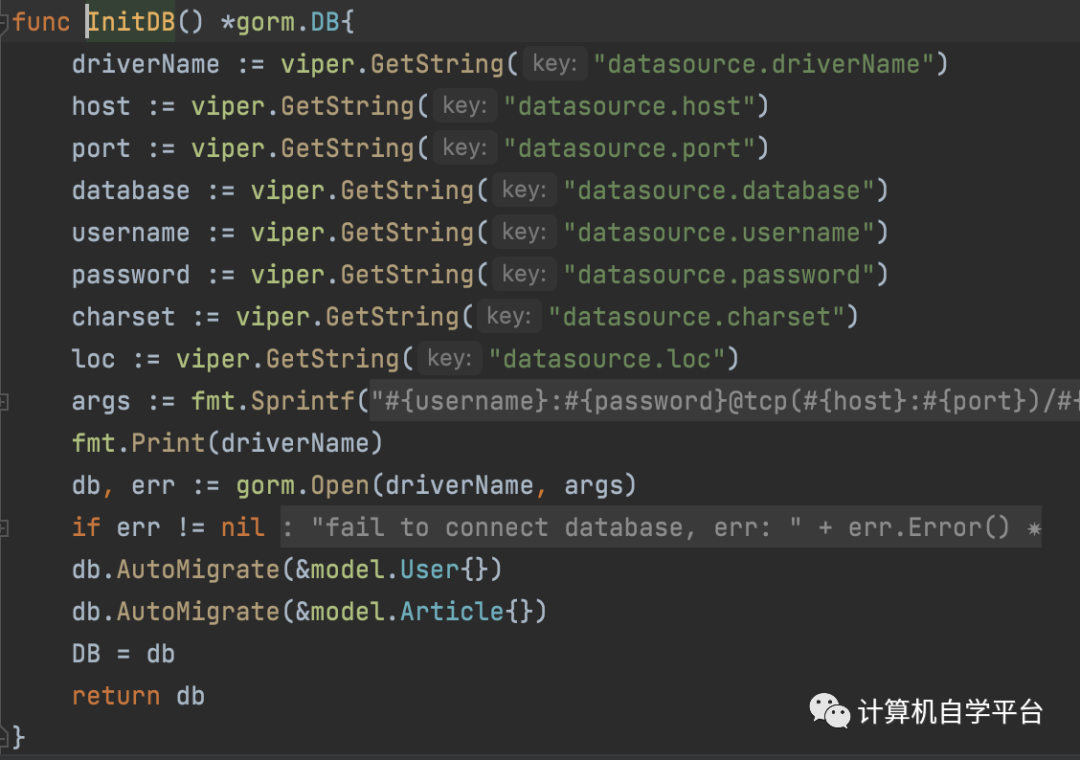
Task: Click the closing brace fold end marker
Action: click(5, 737)
